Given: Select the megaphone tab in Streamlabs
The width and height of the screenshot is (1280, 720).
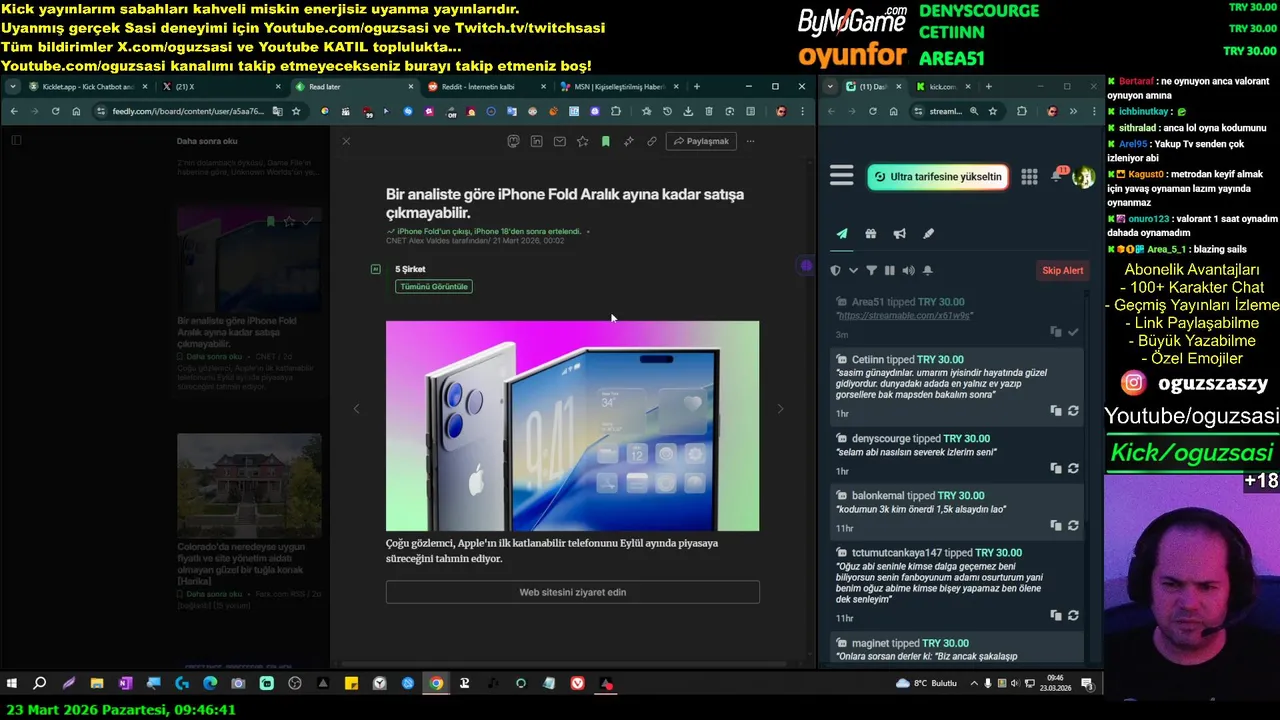Looking at the screenshot, I should [899, 233].
